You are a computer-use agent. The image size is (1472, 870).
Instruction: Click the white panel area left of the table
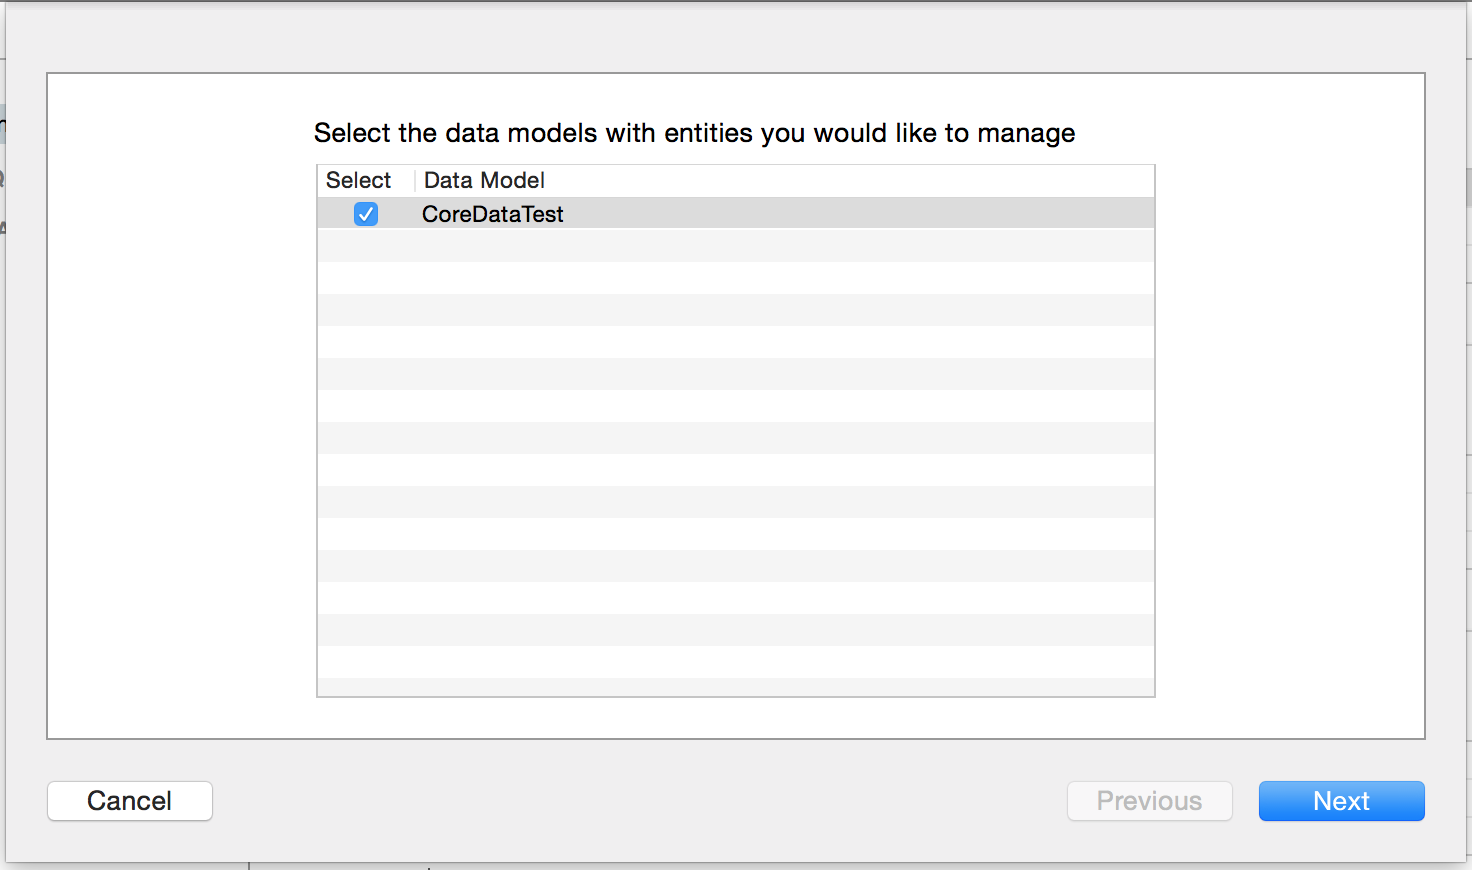click(182, 406)
